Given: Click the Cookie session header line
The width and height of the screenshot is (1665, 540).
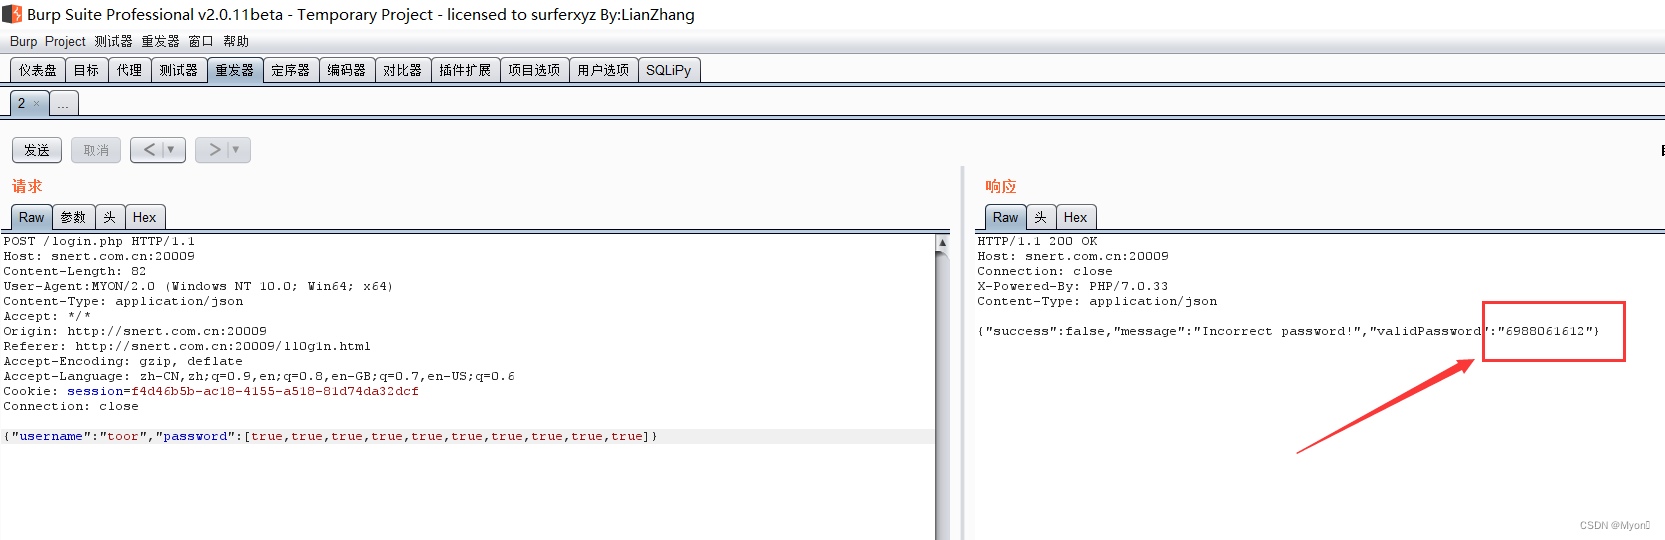Looking at the screenshot, I should (x=211, y=391).
